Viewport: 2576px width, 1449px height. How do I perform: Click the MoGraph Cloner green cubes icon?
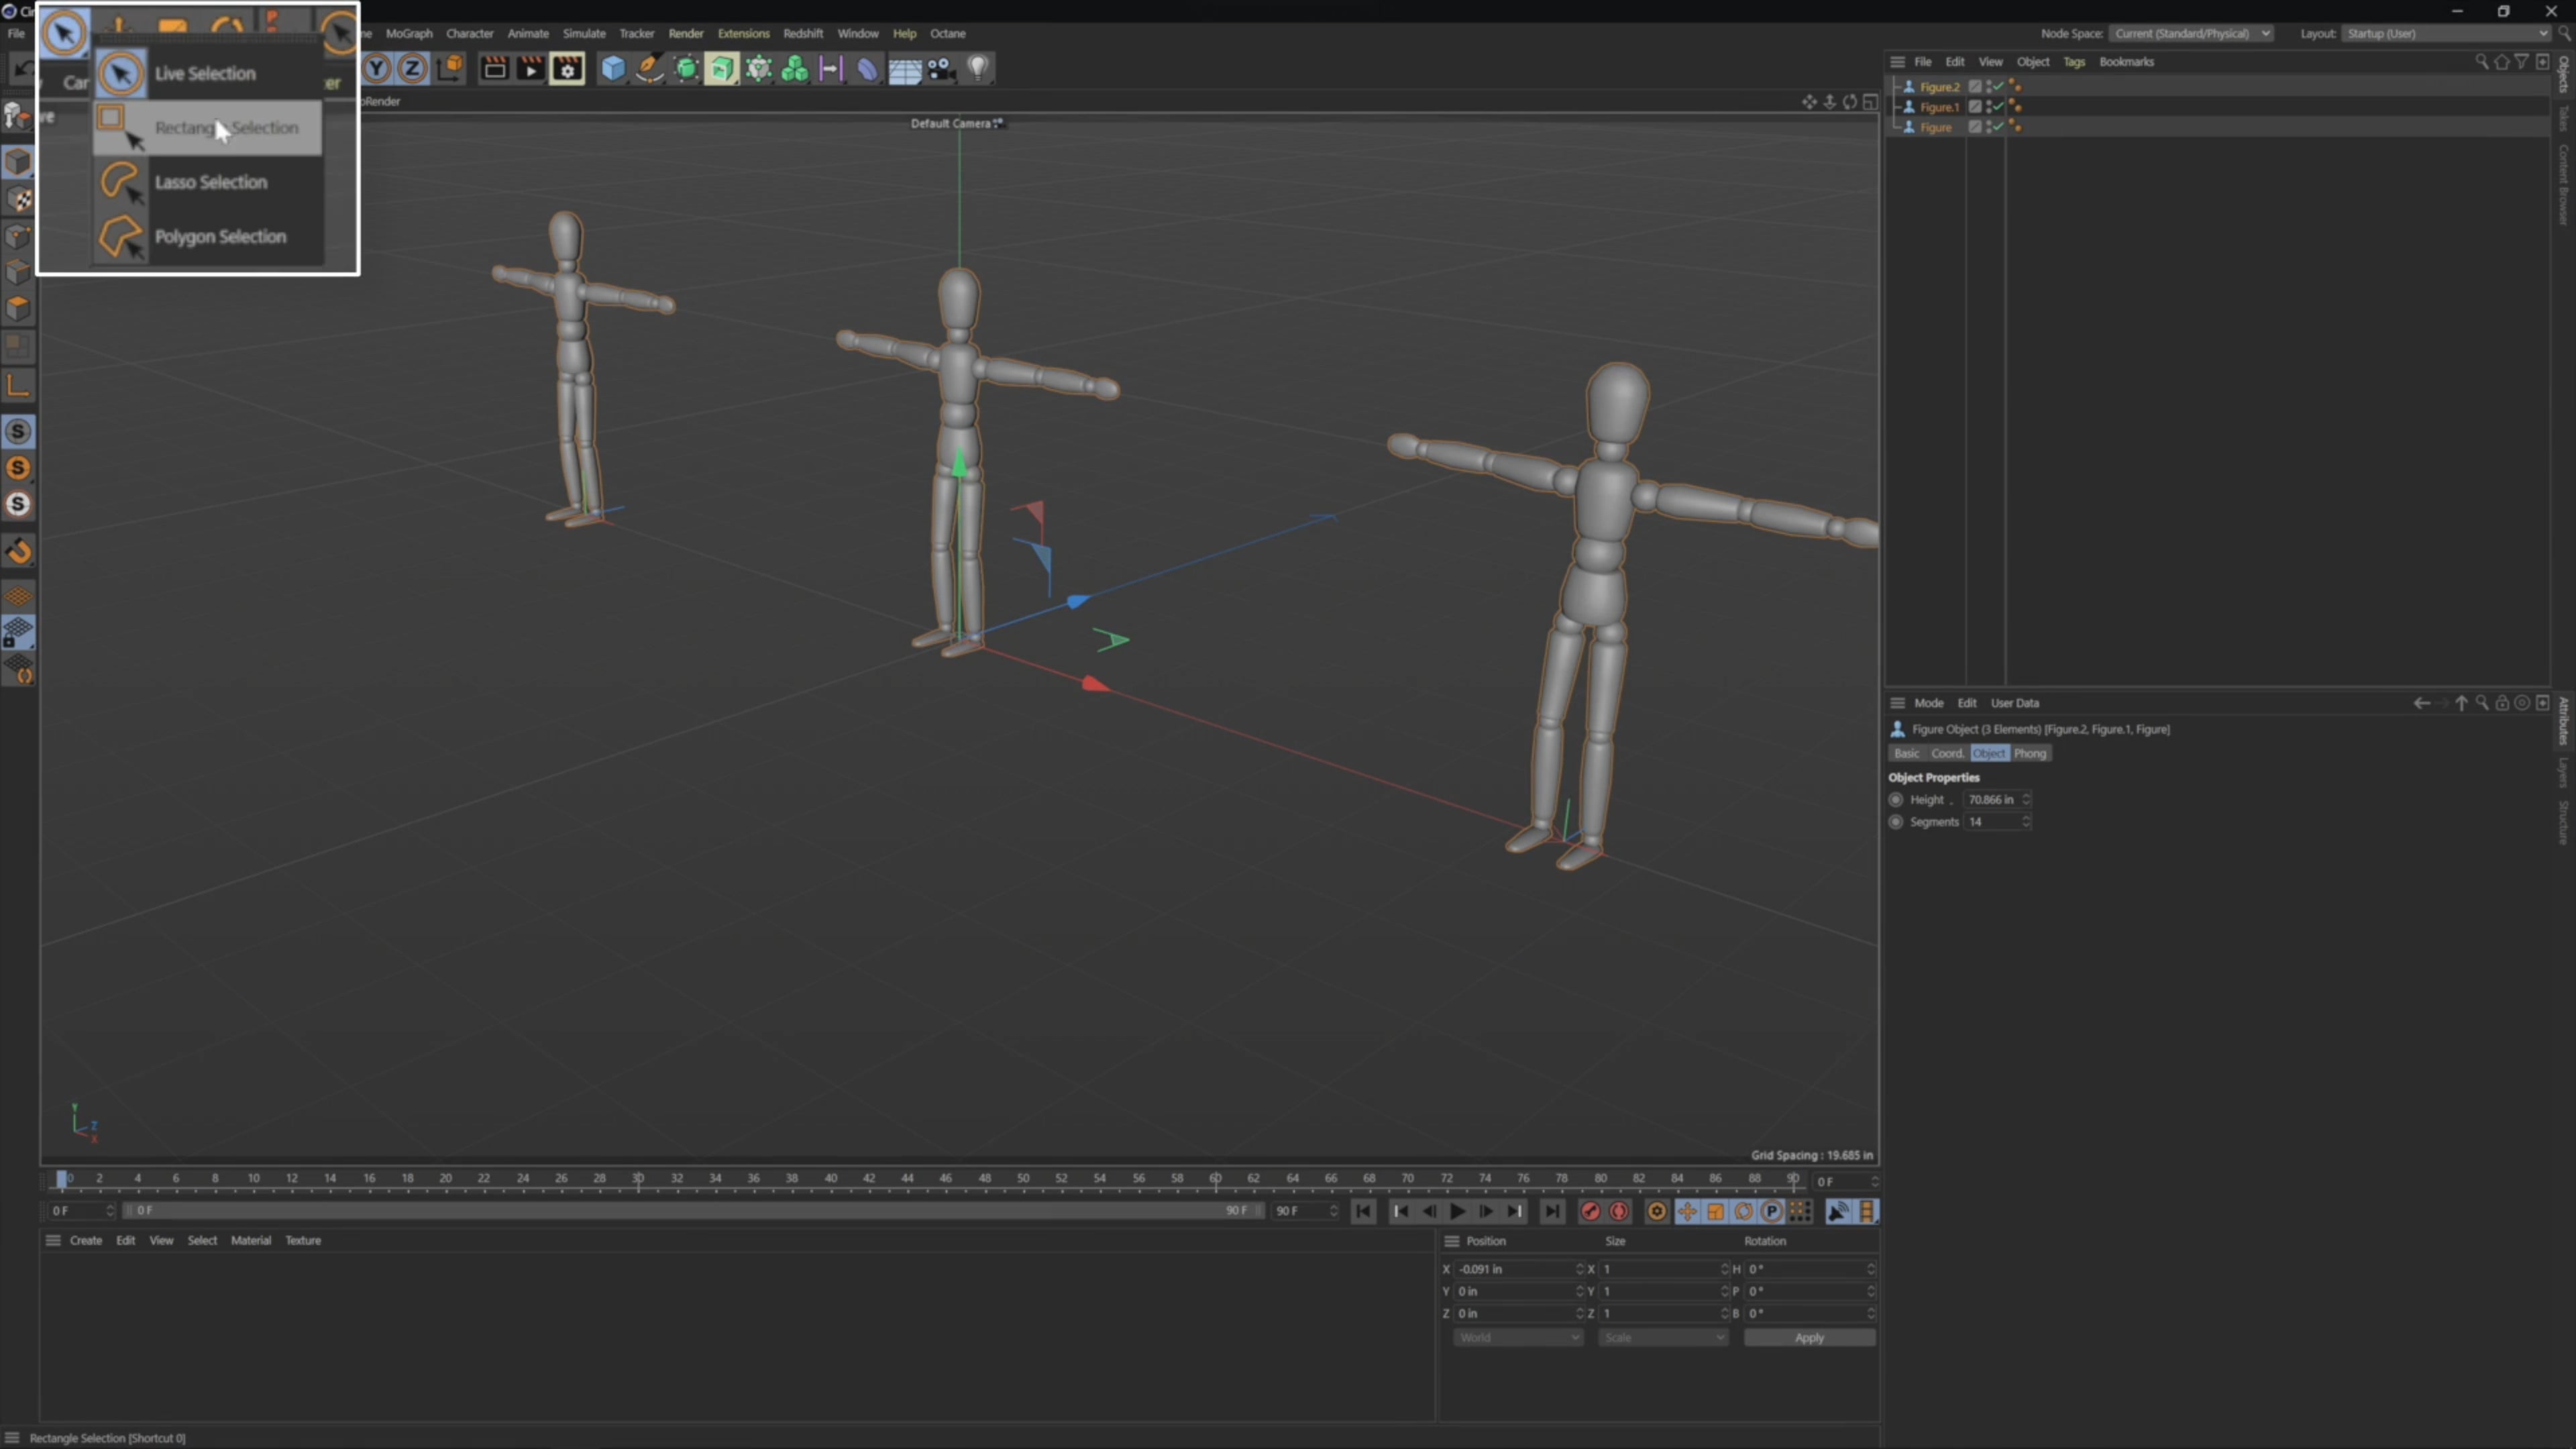[795, 68]
